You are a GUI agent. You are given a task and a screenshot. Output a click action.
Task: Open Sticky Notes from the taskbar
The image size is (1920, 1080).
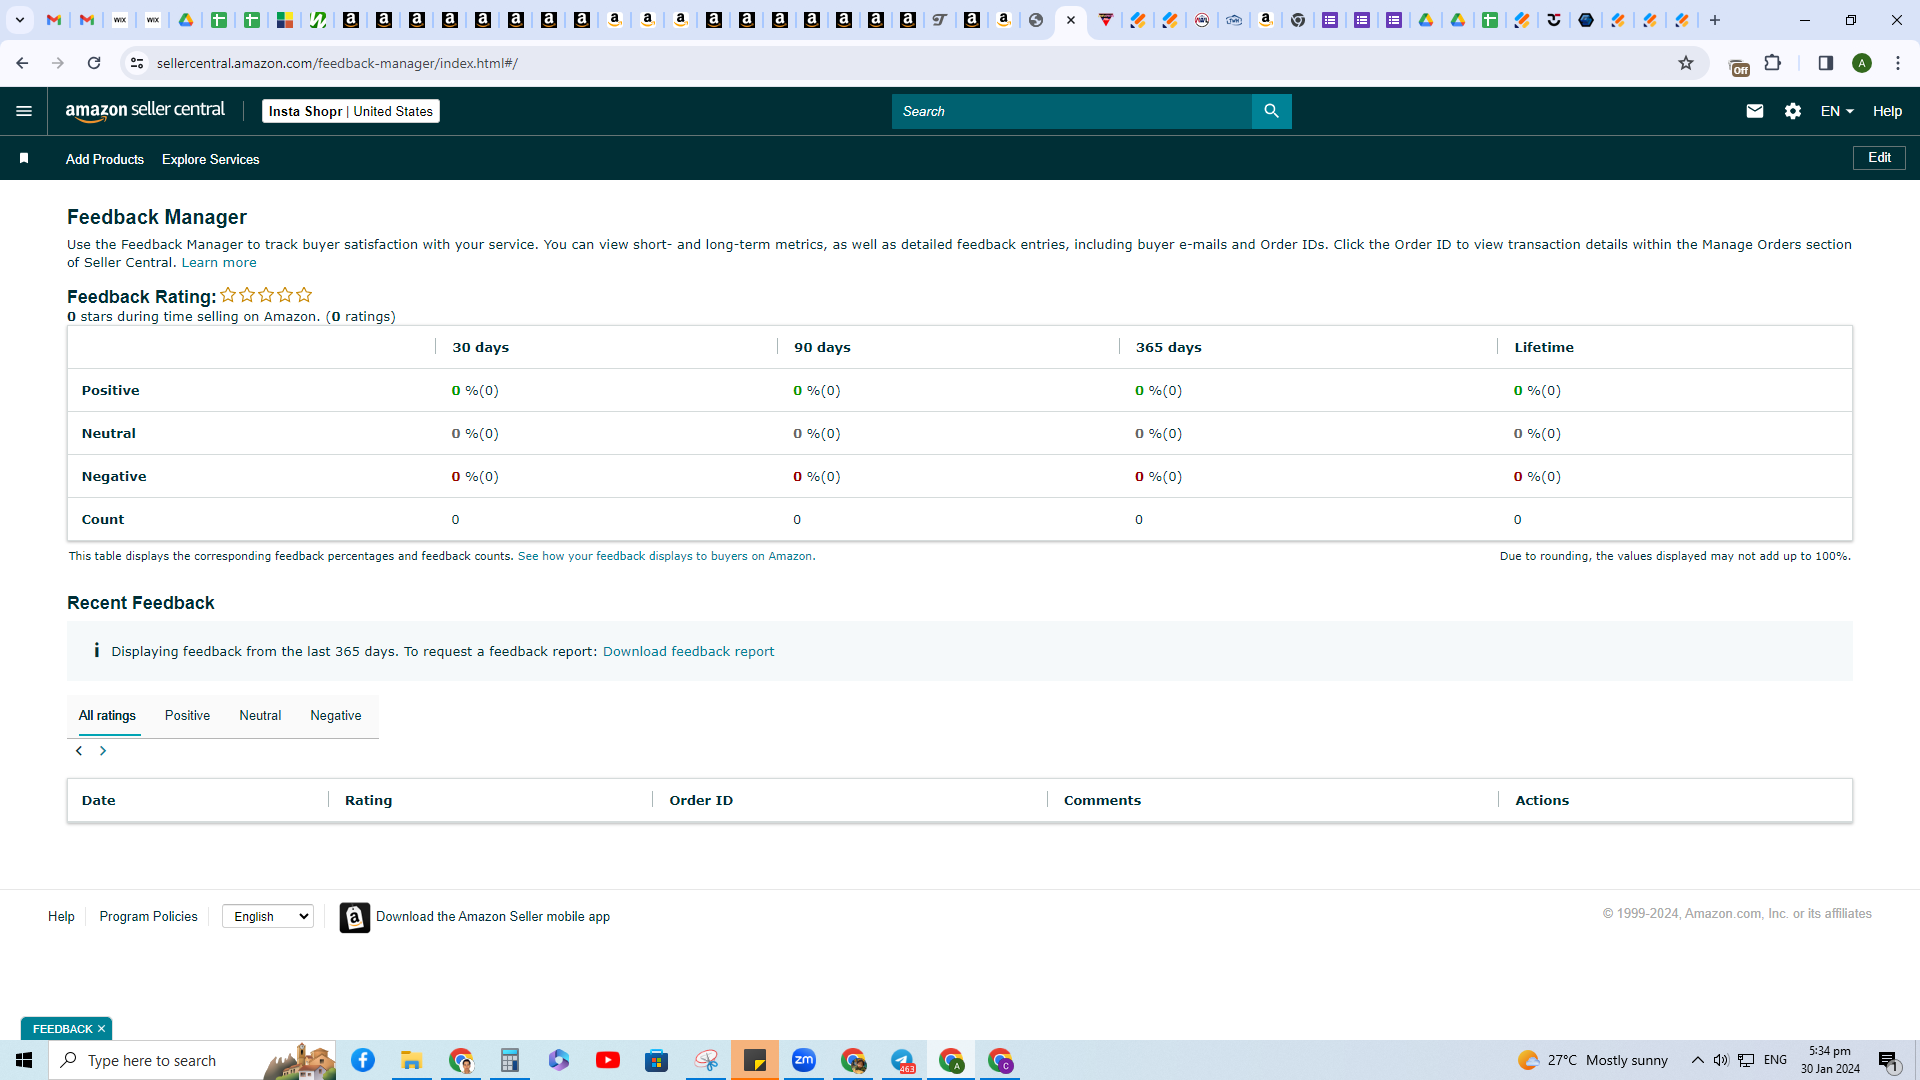coord(755,1060)
